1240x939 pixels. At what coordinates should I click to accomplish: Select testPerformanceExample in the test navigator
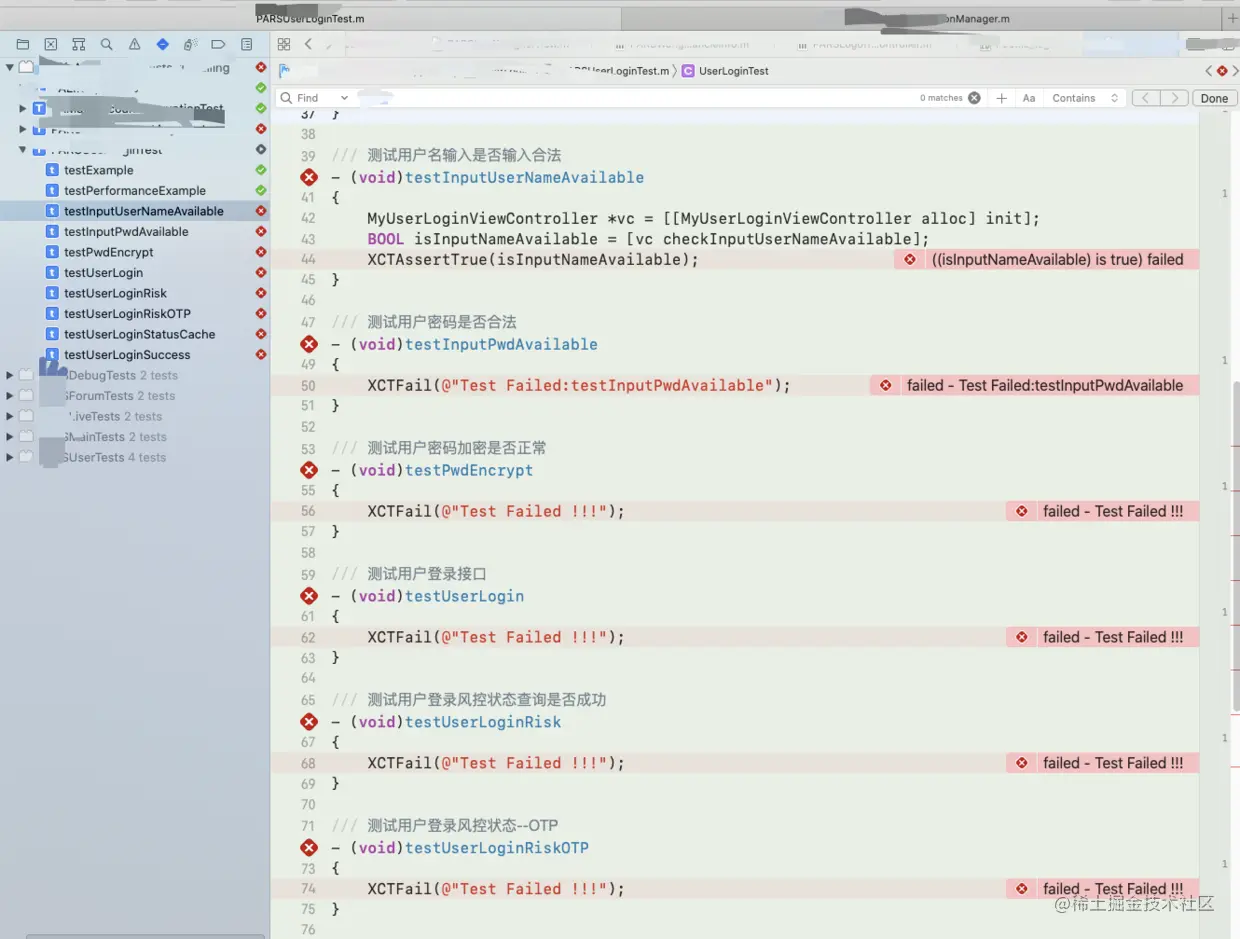(135, 190)
